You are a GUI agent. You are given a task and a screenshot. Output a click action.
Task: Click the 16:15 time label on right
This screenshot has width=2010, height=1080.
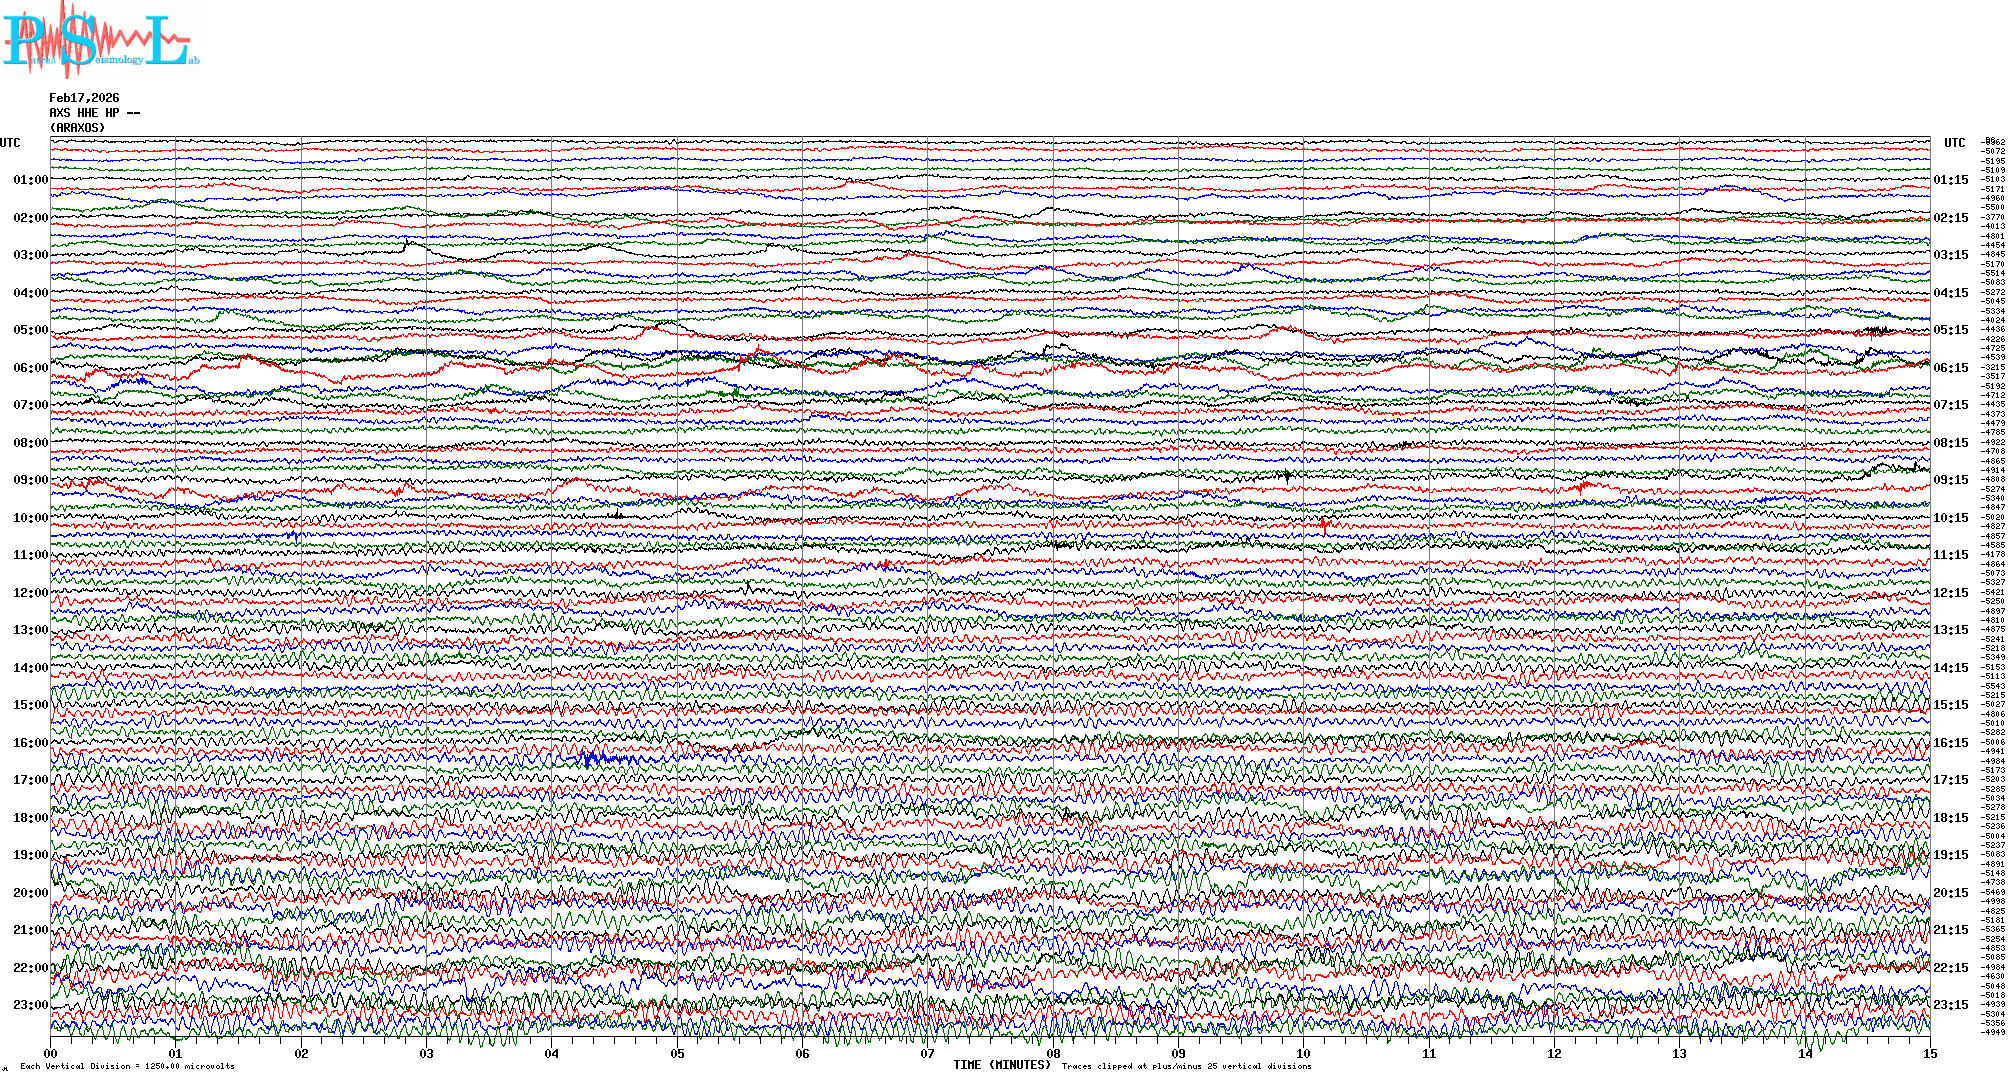[x=1950, y=743]
